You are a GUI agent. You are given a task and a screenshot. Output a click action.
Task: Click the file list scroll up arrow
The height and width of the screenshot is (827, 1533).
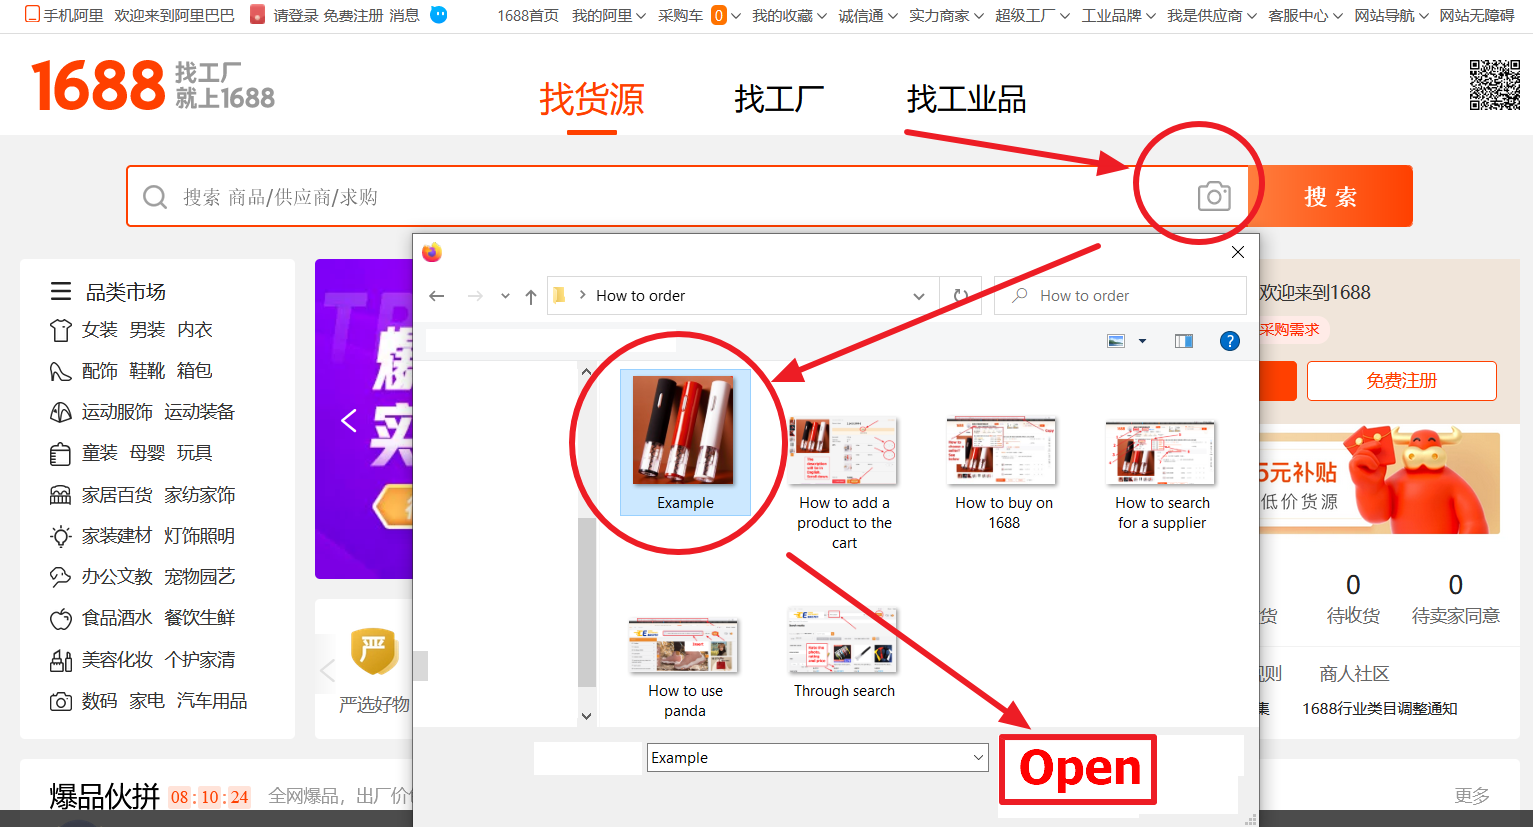pos(587,372)
